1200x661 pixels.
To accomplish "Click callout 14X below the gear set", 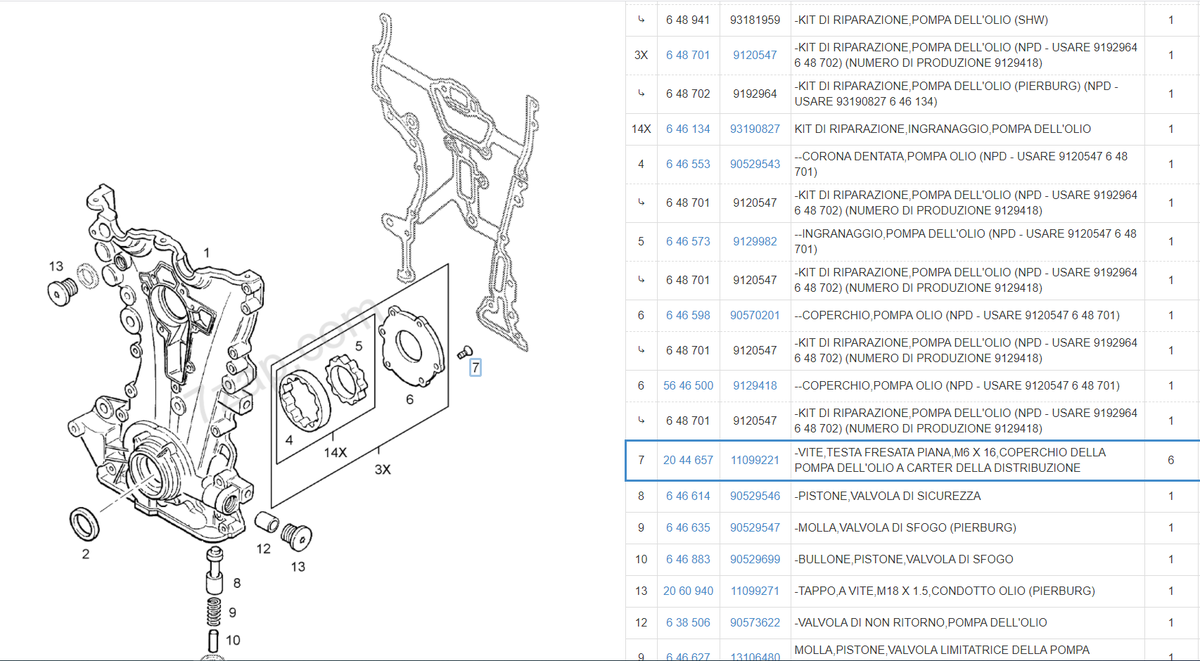I will [334, 451].
